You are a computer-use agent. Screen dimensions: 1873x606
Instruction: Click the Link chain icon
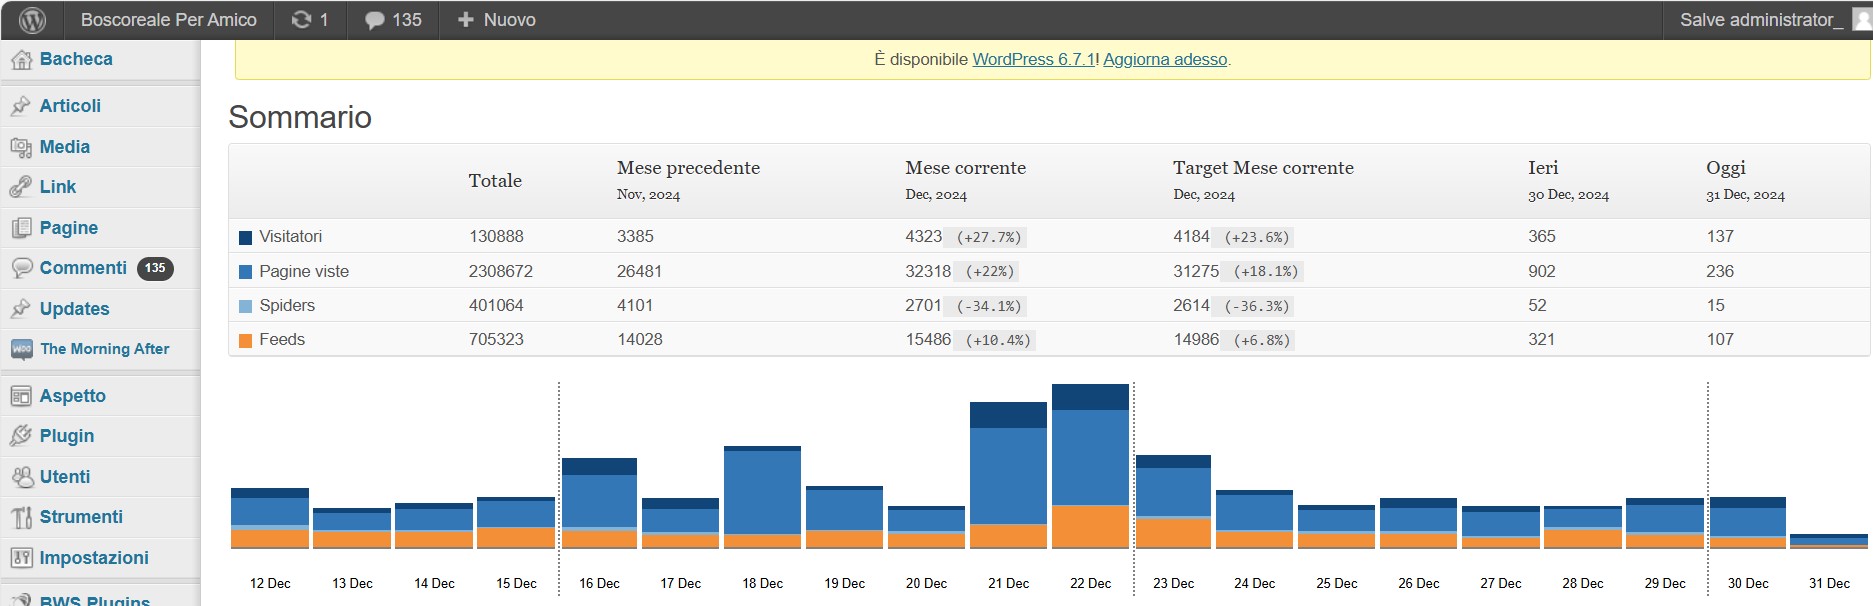click(x=21, y=187)
